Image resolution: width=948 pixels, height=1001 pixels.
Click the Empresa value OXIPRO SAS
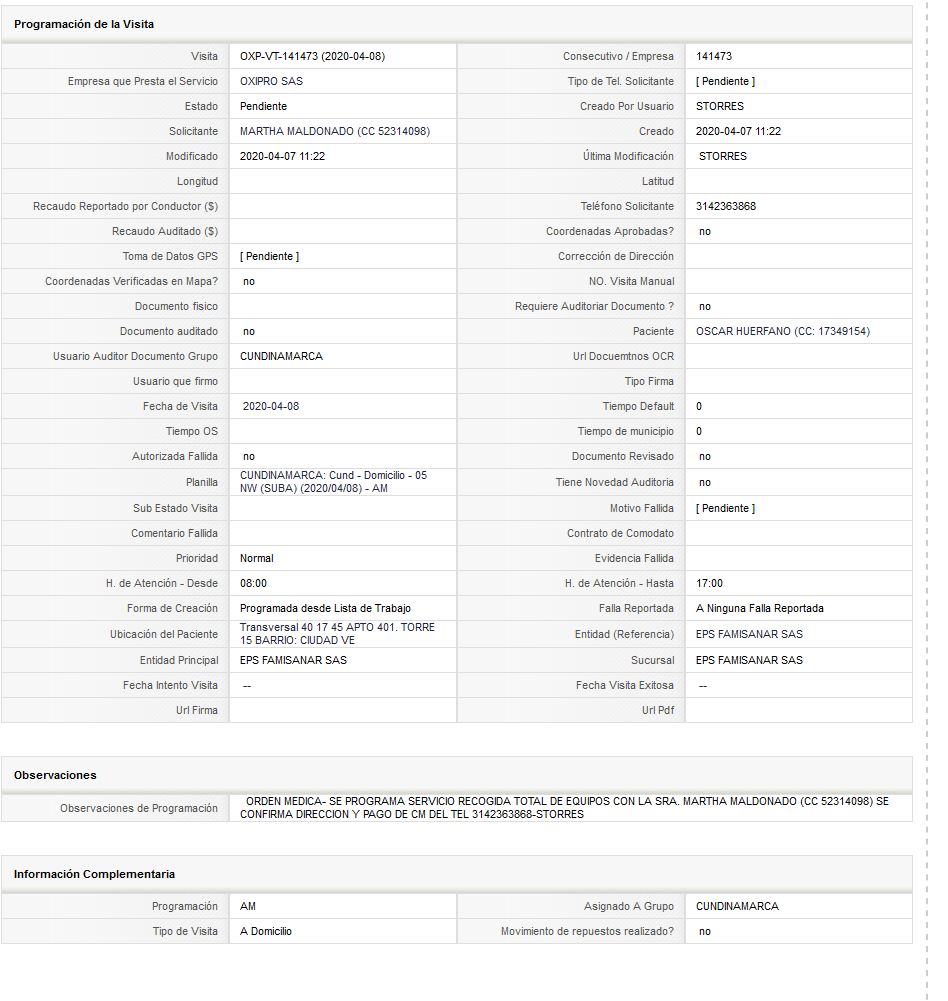(x=271, y=81)
